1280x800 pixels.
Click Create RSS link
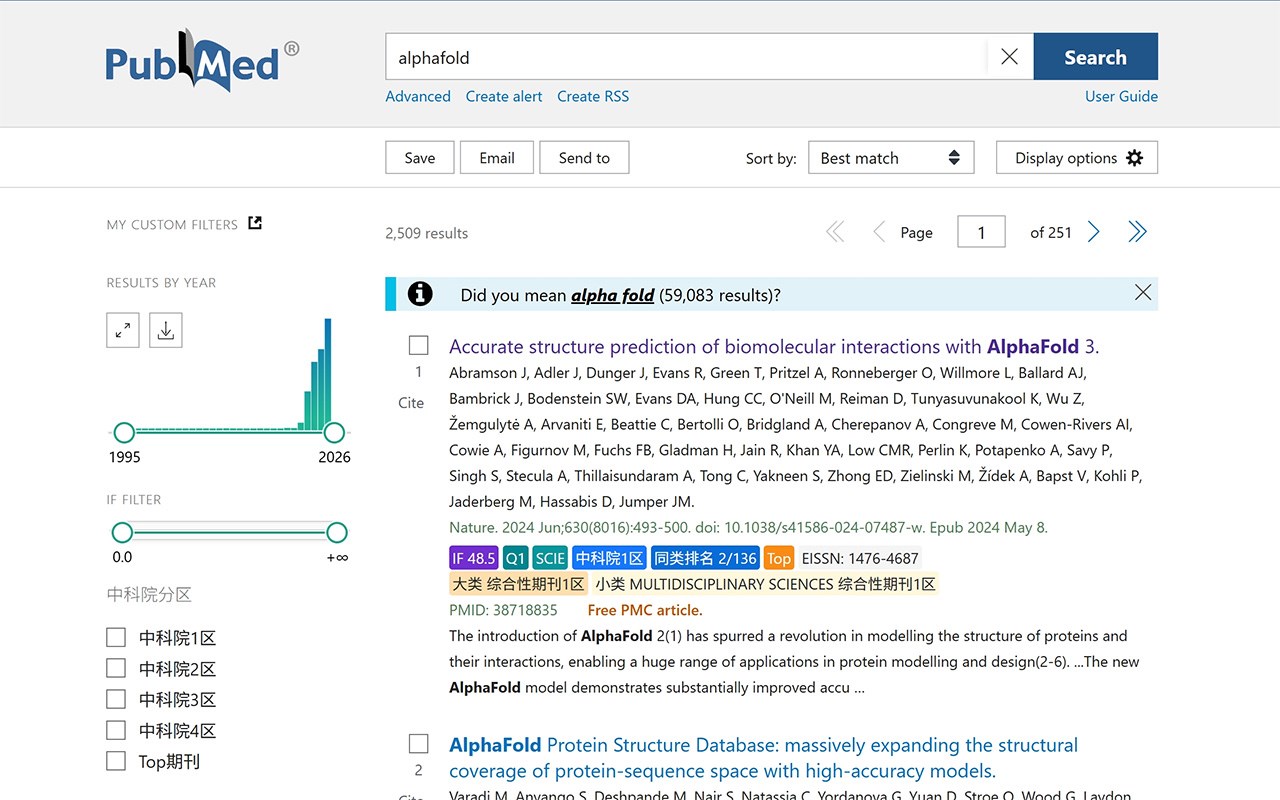[x=593, y=96]
